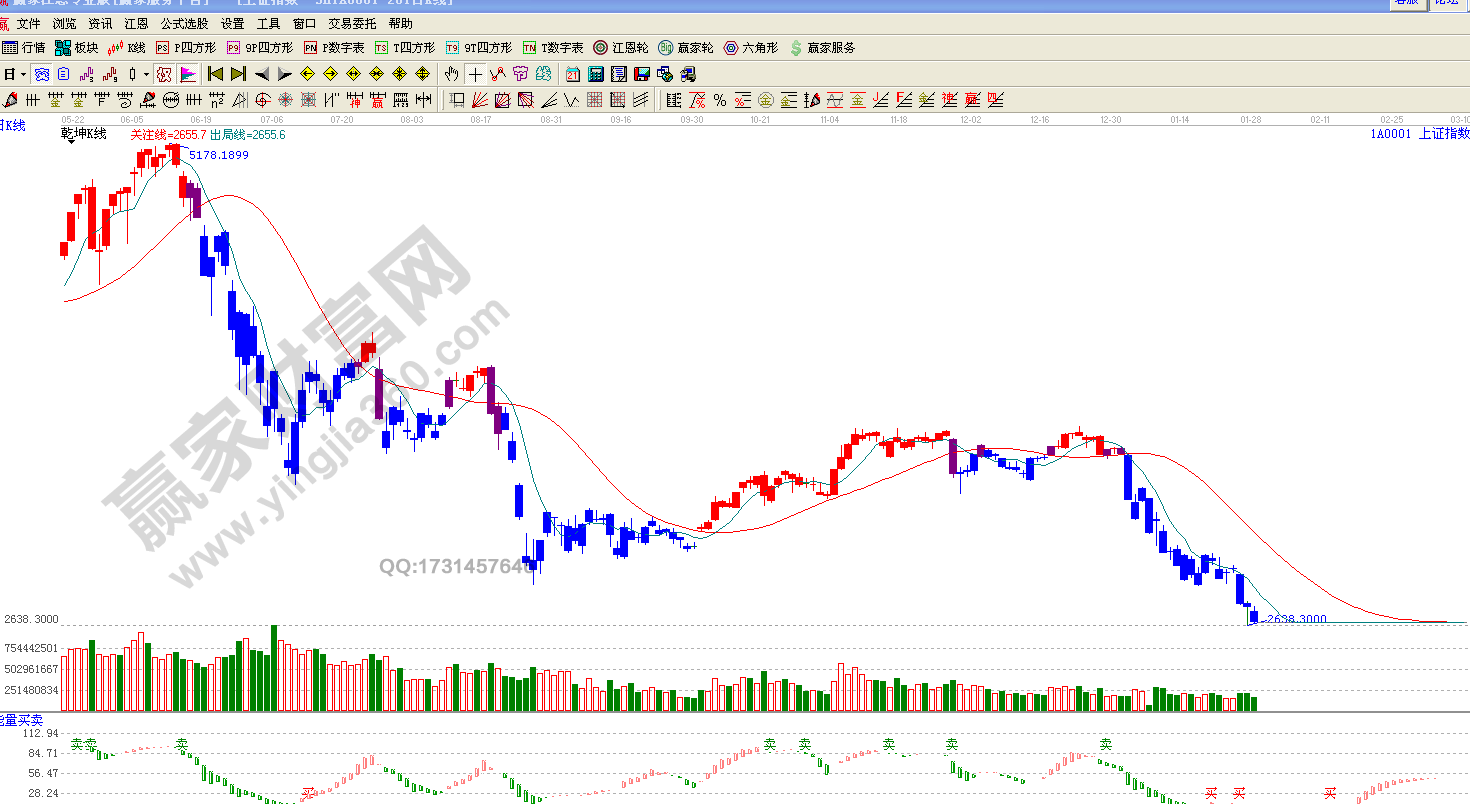This screenshot has height=804, width=1470.
Task: Click the red floppy disk save icon
Action: pos(642,74)
